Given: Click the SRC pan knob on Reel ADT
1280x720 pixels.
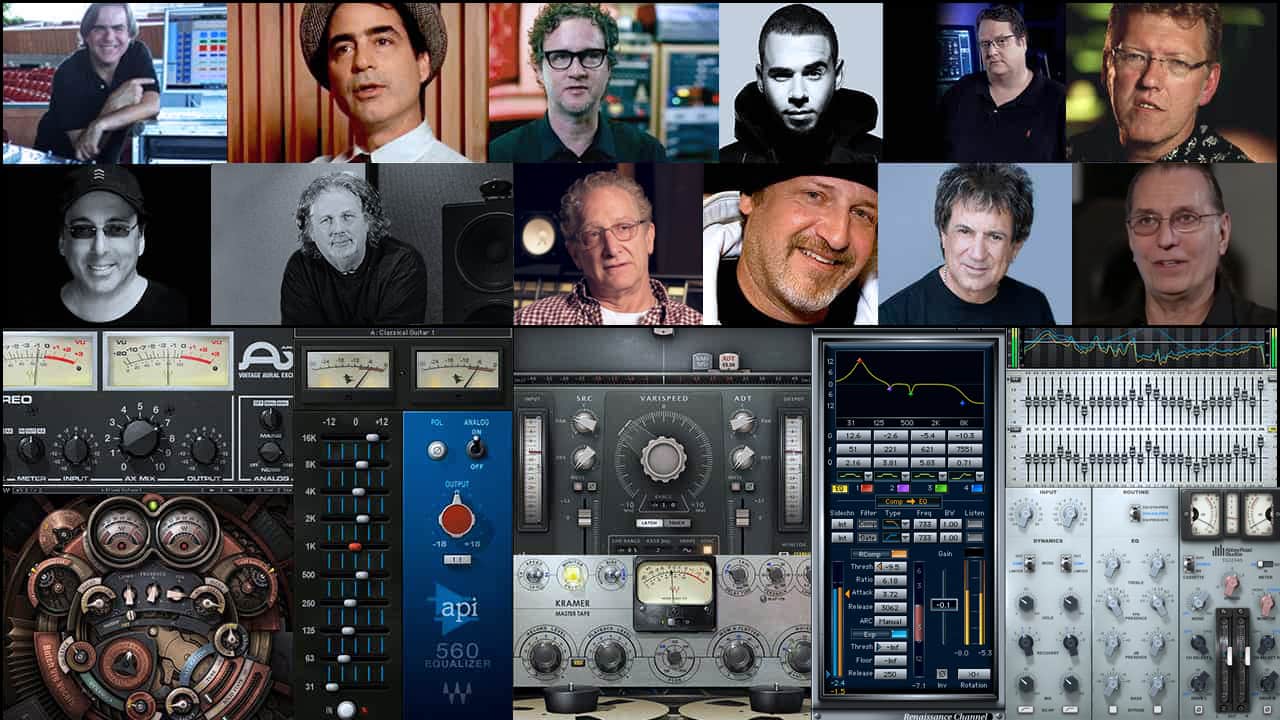Looking at the screenshot, I should (x=585, y=422).
